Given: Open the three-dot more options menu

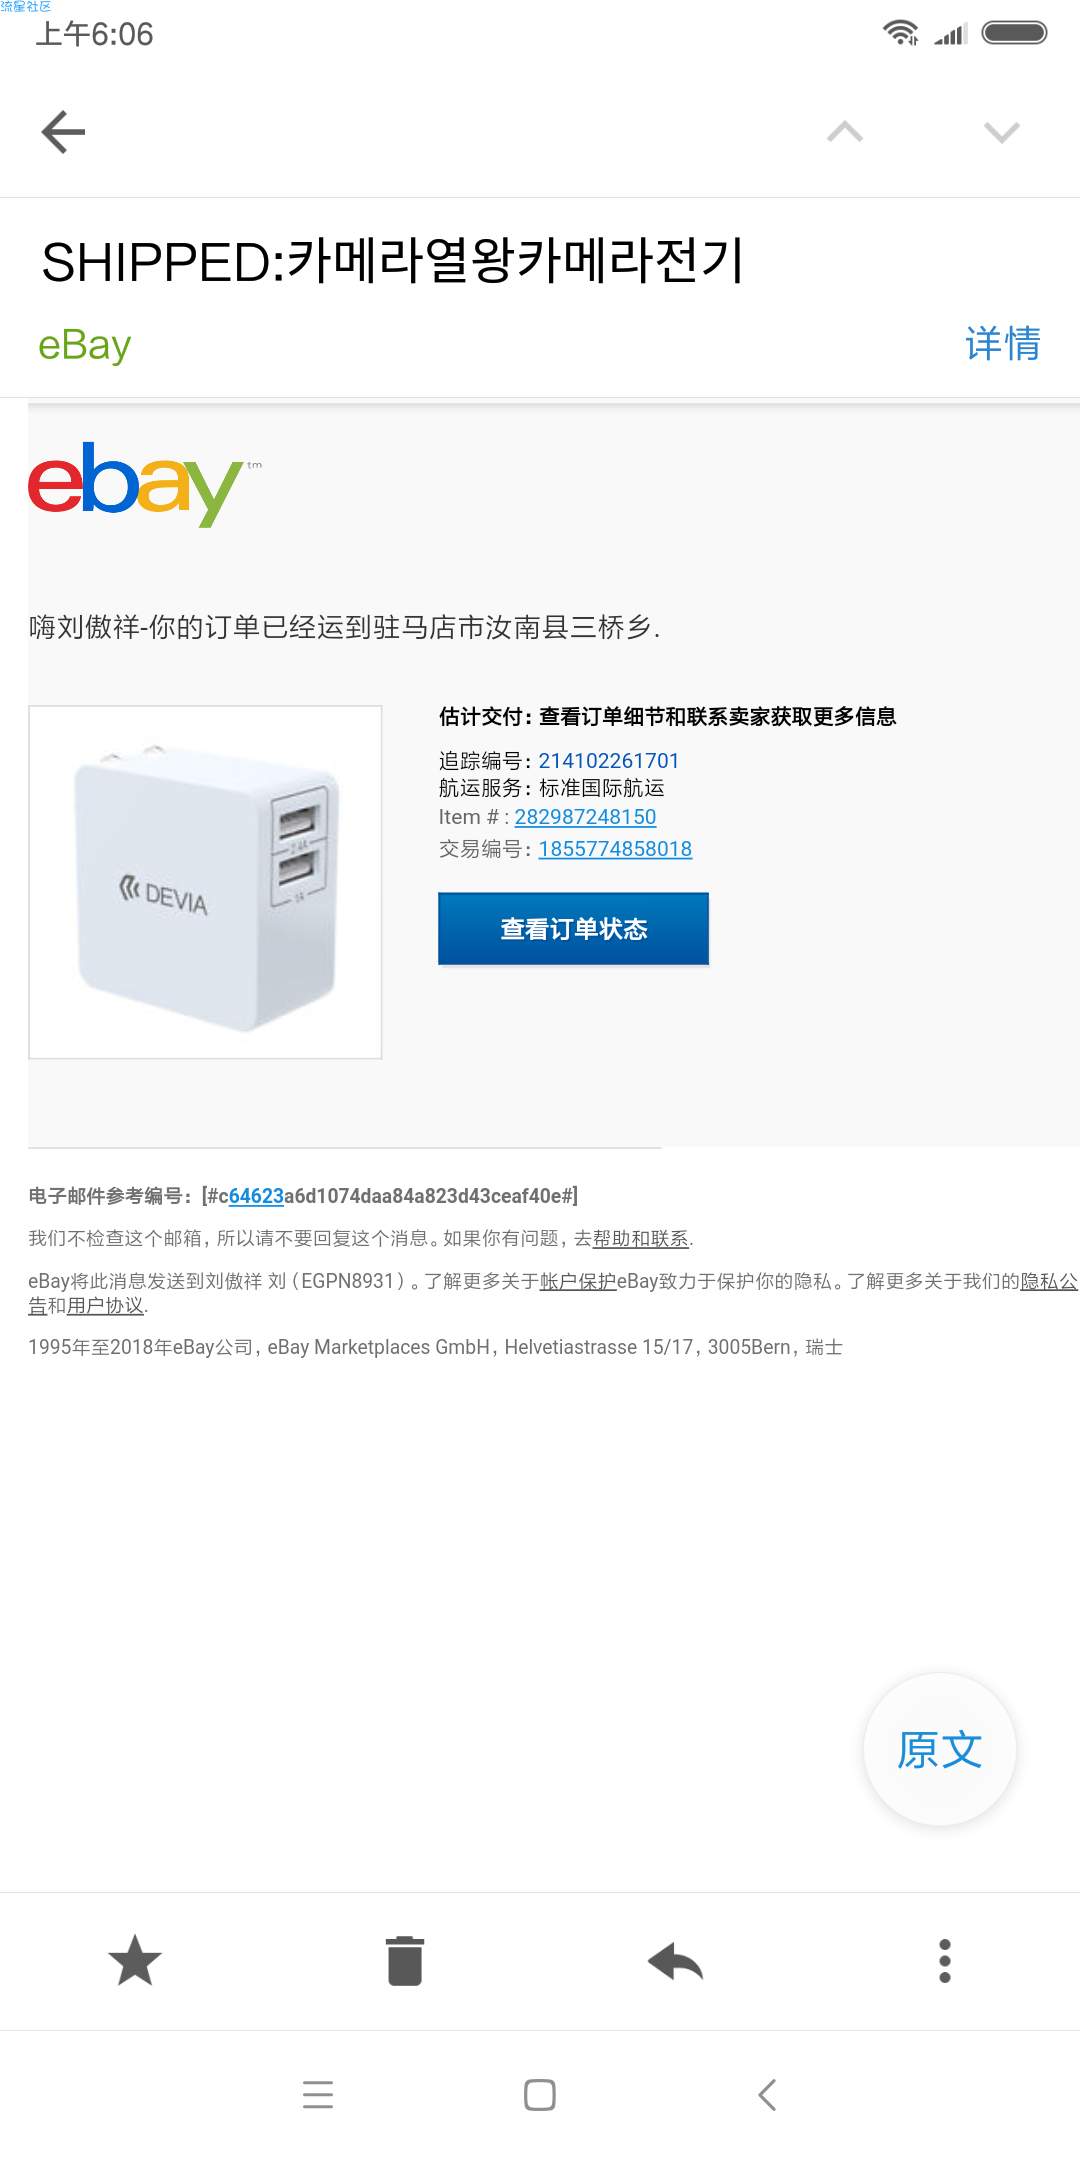Looking at the screenshot, I should coord(945,1960).
